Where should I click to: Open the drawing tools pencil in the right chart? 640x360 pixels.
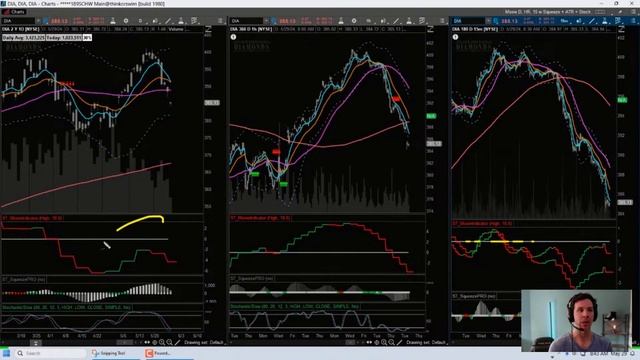(x=592, y=21)
